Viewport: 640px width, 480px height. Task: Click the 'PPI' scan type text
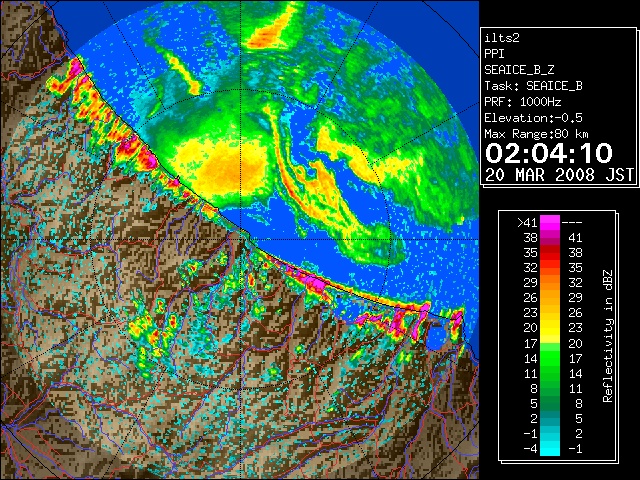click(494, 54)
